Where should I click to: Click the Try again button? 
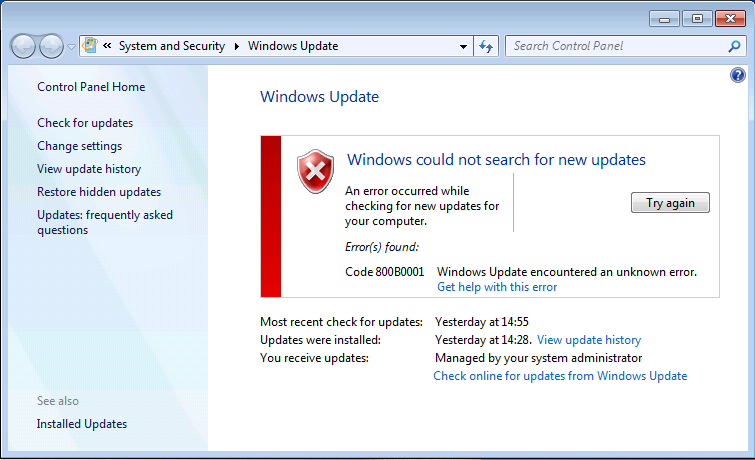coord(670,203)
